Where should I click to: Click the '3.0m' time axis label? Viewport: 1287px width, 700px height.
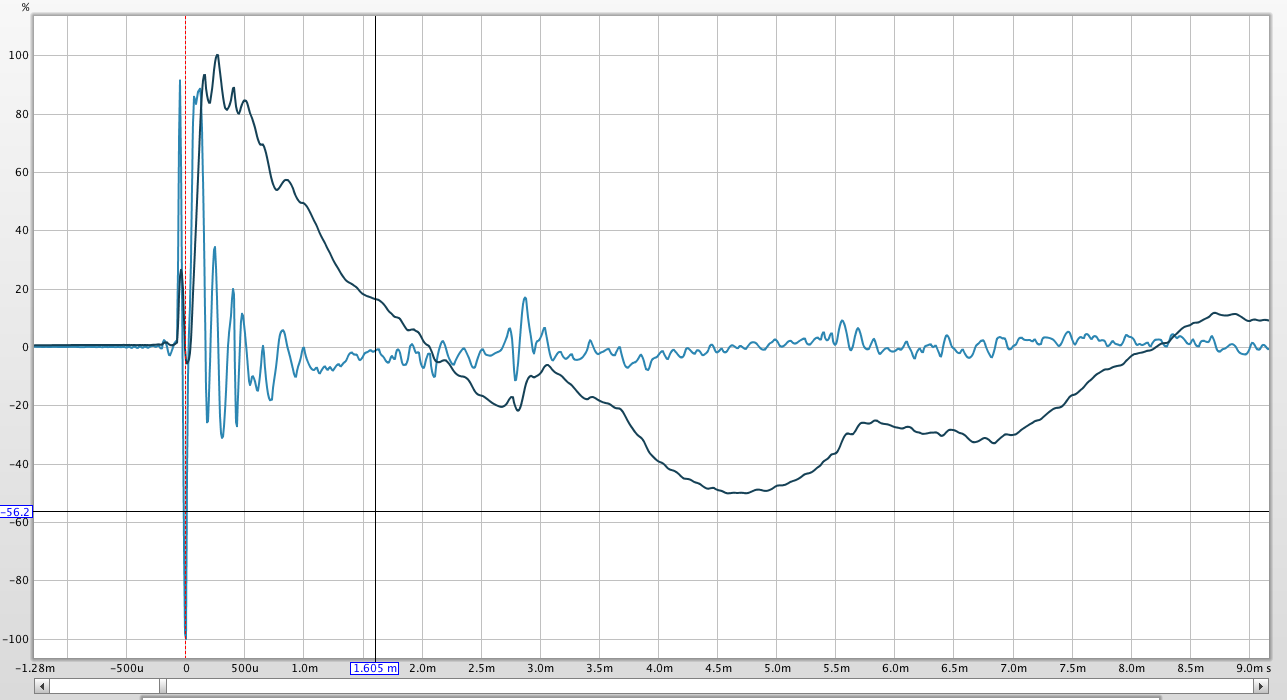coord(540,668)
